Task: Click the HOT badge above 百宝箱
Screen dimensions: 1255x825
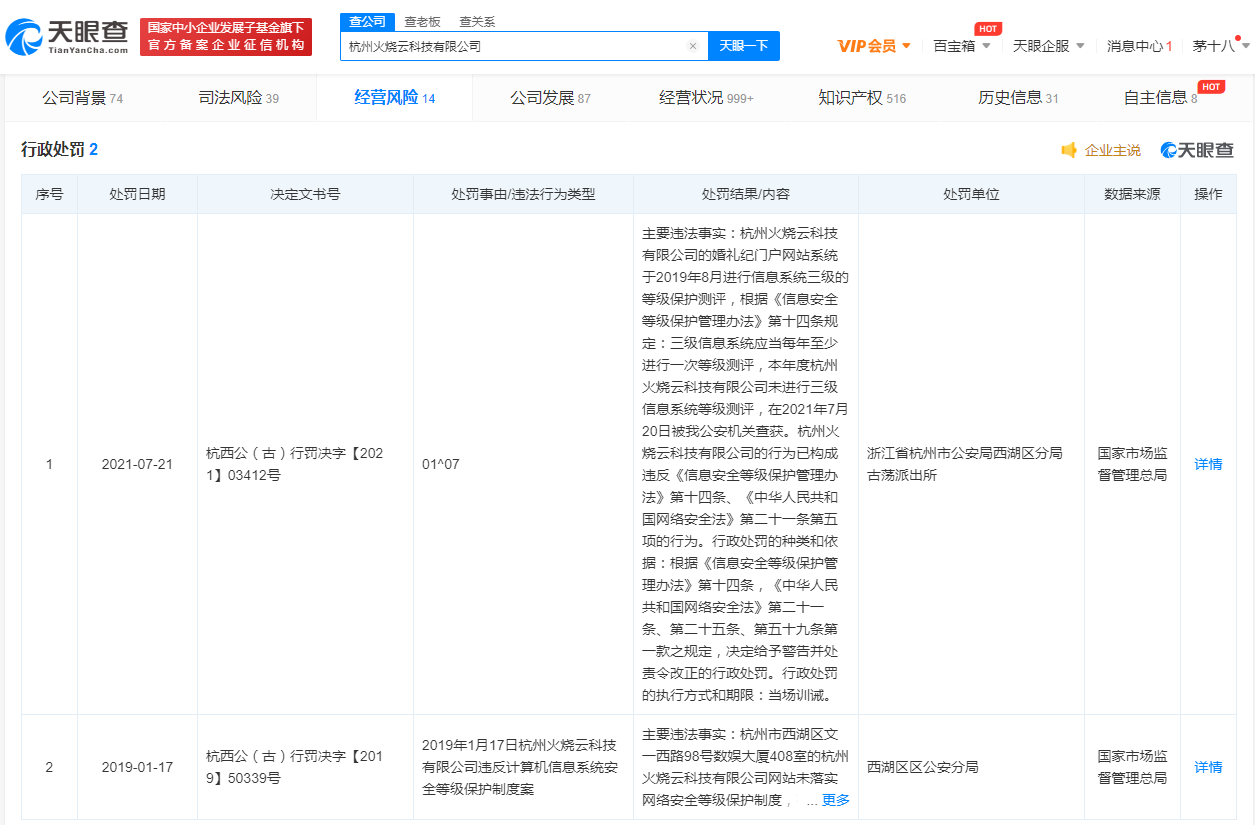Action: point(988,29)
